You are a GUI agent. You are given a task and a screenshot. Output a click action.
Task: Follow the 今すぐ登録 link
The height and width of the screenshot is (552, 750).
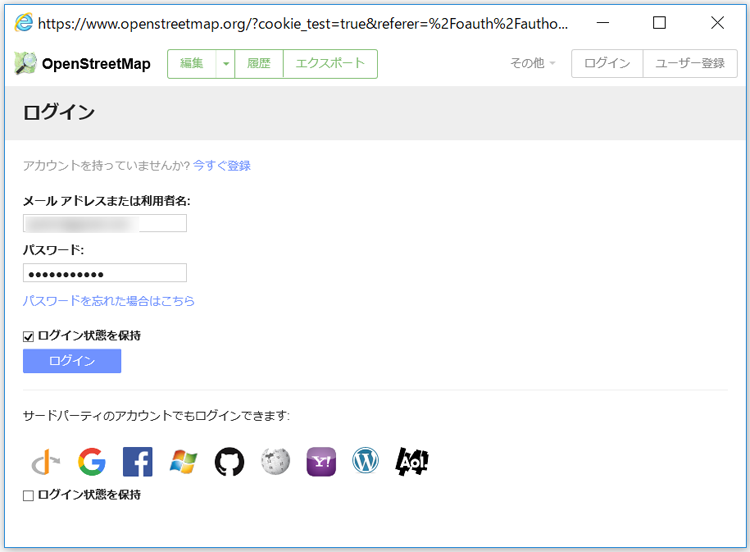tap(222, 166)
